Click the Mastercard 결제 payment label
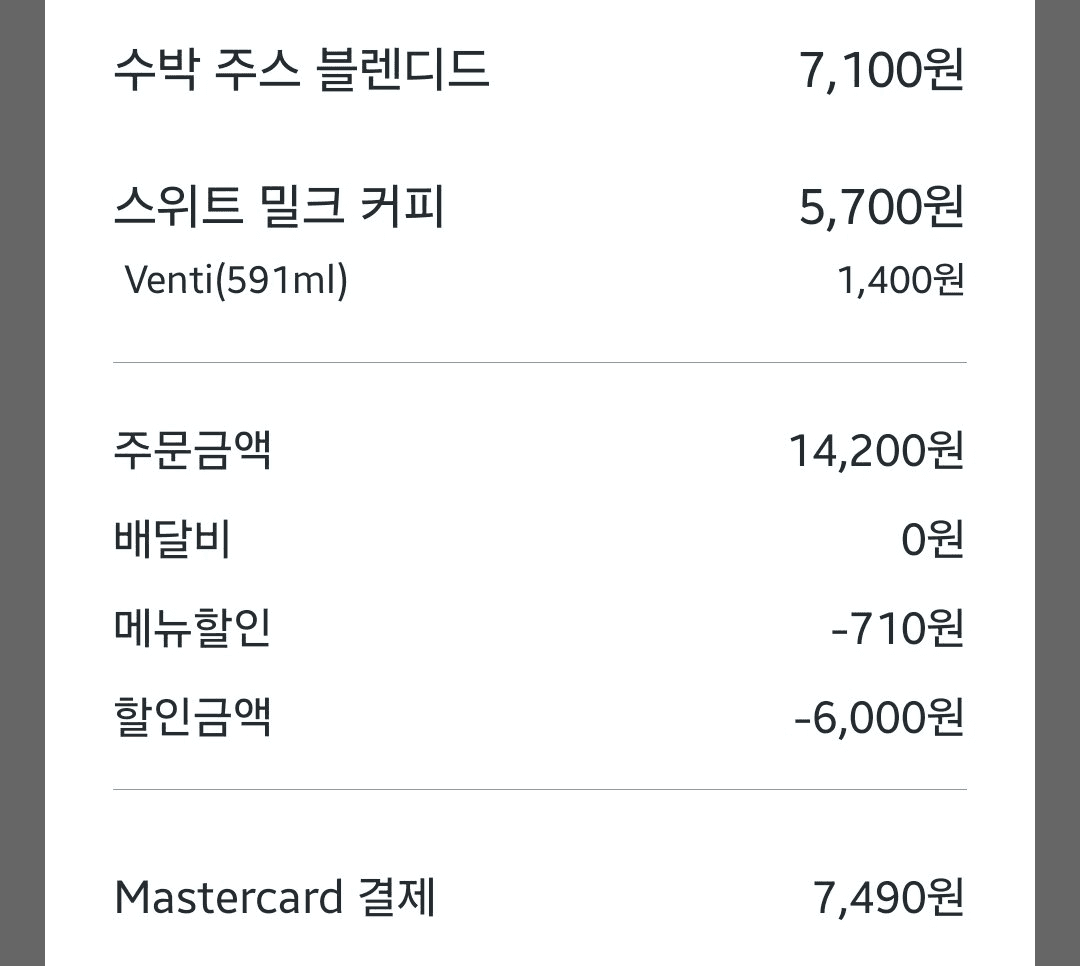1080x966 pixels. 275,898
